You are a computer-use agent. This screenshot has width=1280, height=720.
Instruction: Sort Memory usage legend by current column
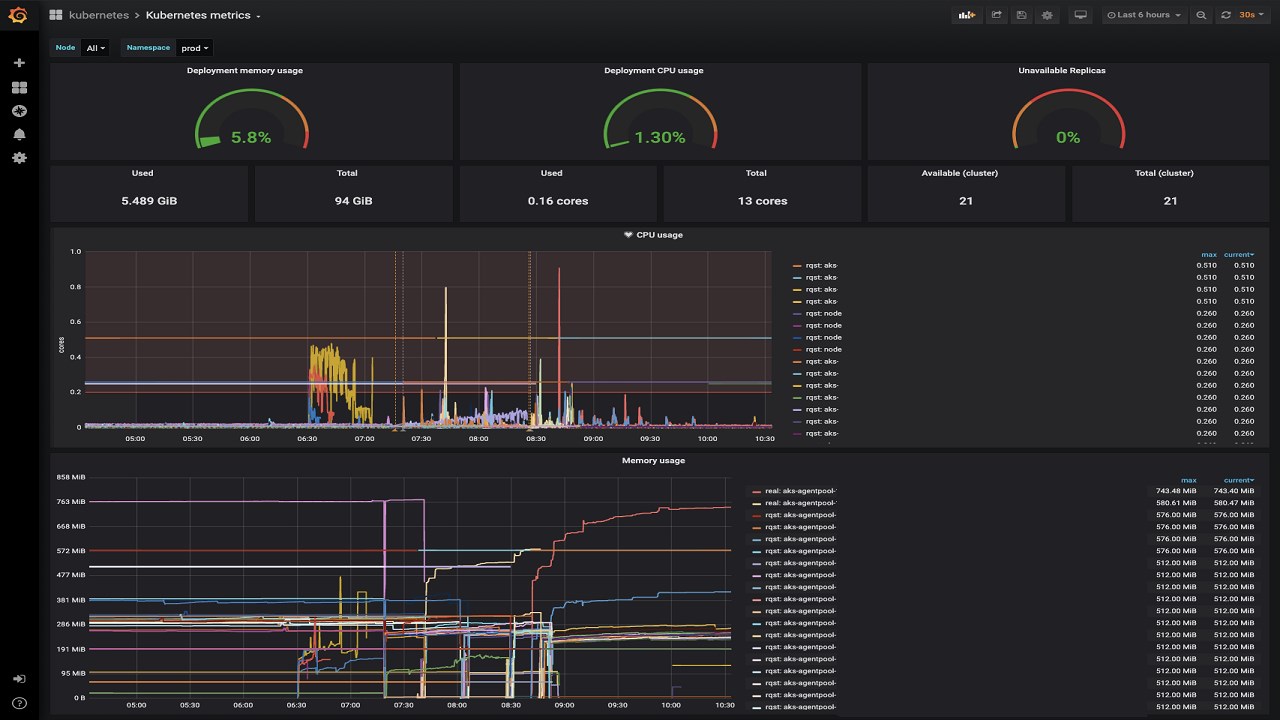tap(1238, 481)
